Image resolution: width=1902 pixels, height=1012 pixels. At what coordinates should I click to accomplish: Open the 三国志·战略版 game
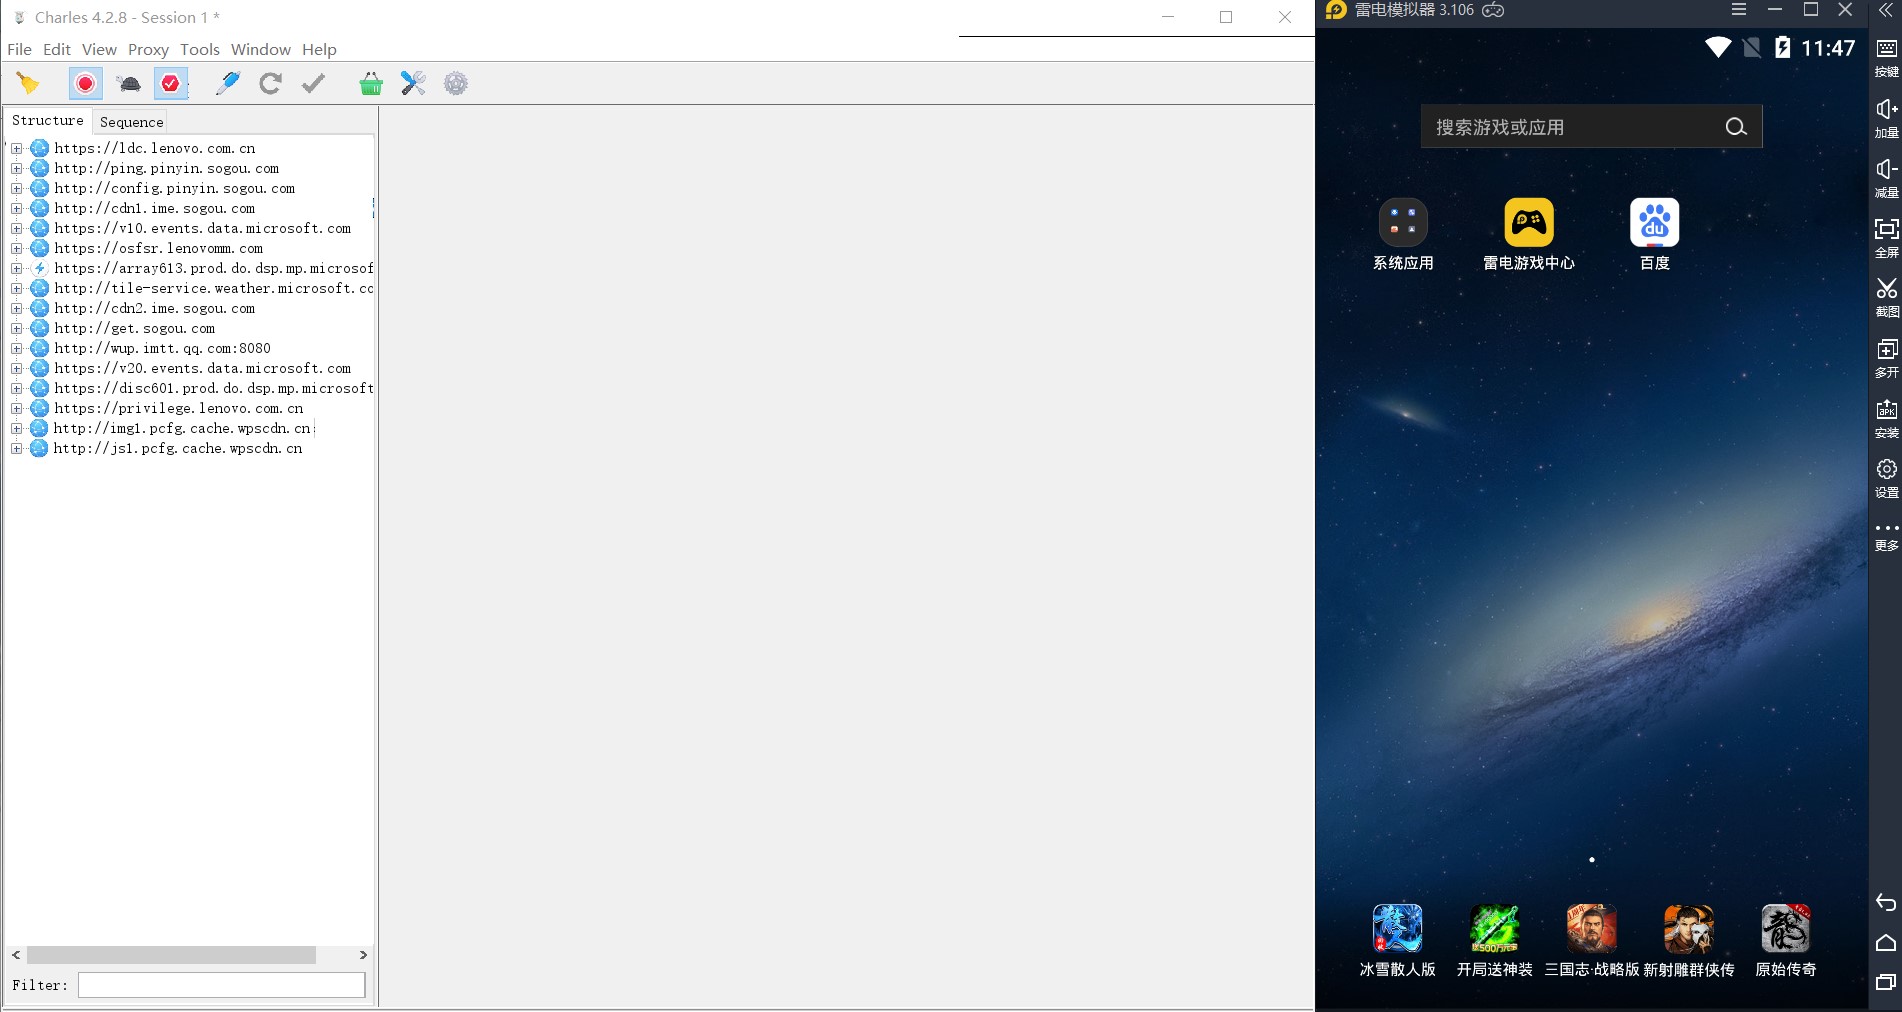[1591, 941]
